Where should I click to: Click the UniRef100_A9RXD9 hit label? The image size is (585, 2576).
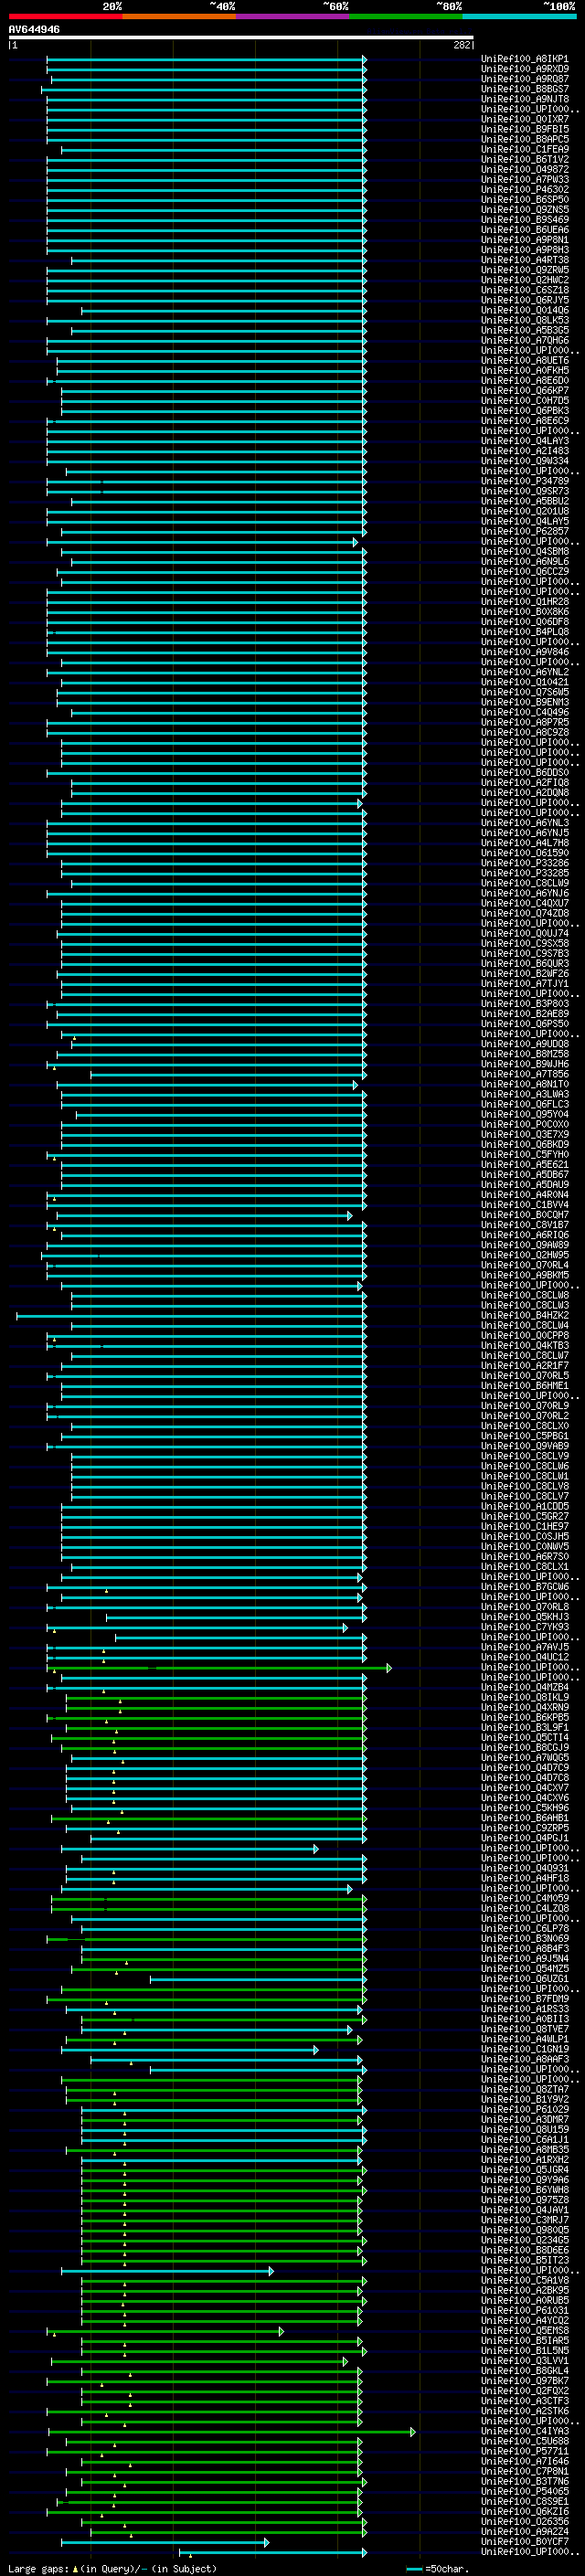[525, 69]
